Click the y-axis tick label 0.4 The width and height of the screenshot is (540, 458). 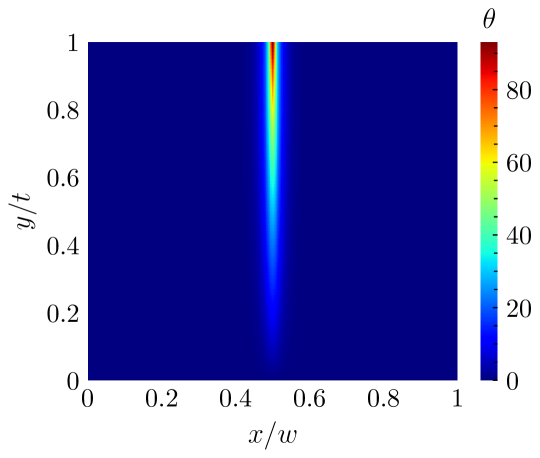pyautogui.click(x=63, y=247)
